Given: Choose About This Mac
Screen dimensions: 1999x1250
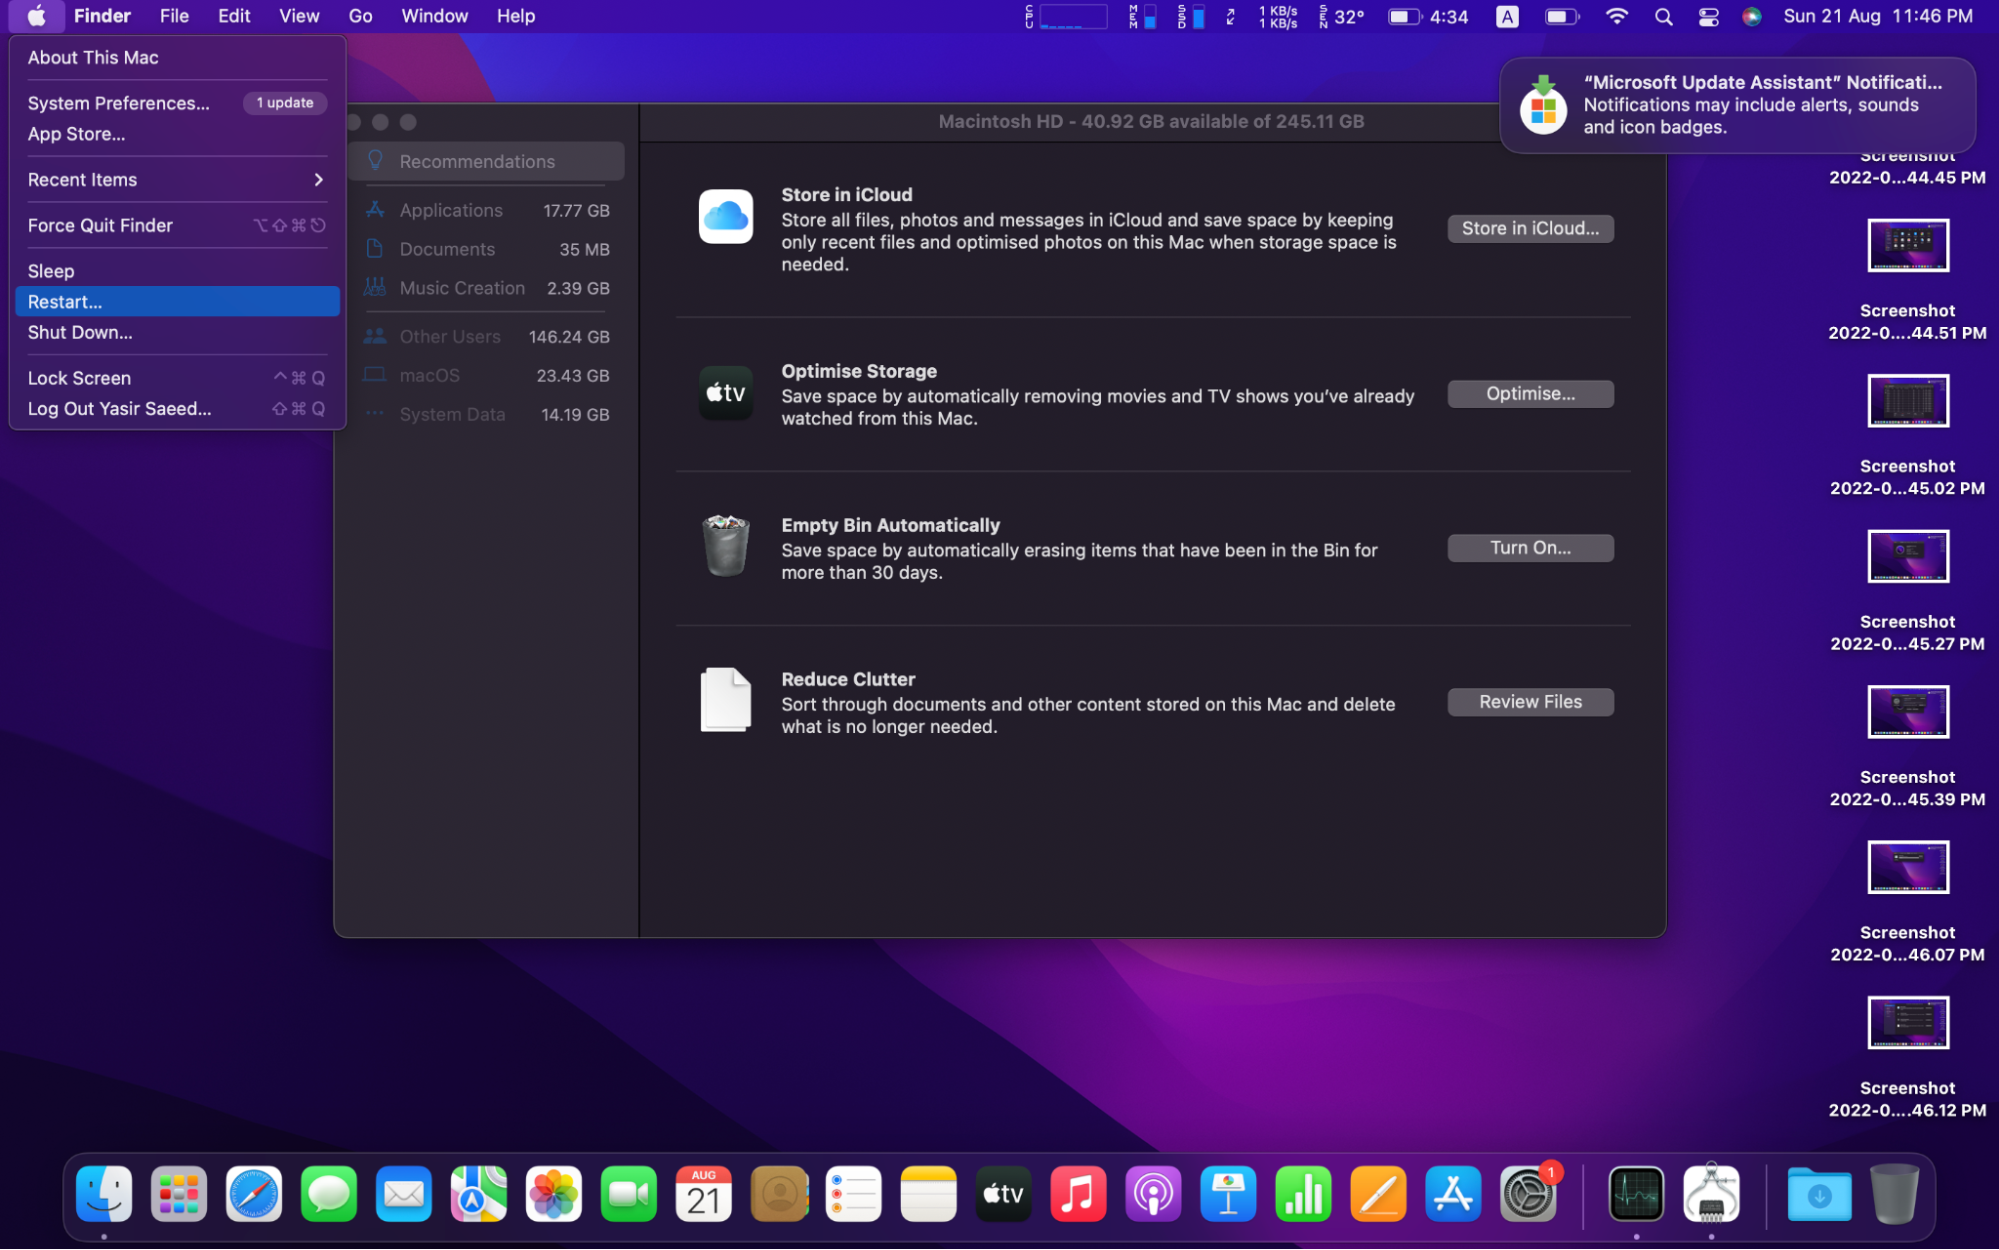Looking at the screenshot, I should point(177,58).
